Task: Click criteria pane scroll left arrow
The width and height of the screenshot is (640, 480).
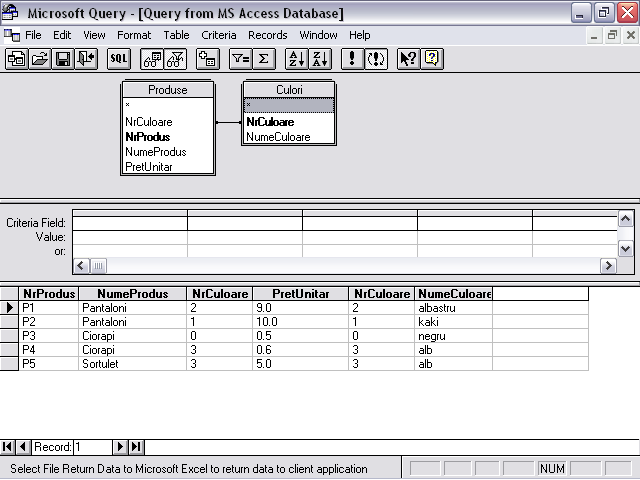Action: click(81, 266)
